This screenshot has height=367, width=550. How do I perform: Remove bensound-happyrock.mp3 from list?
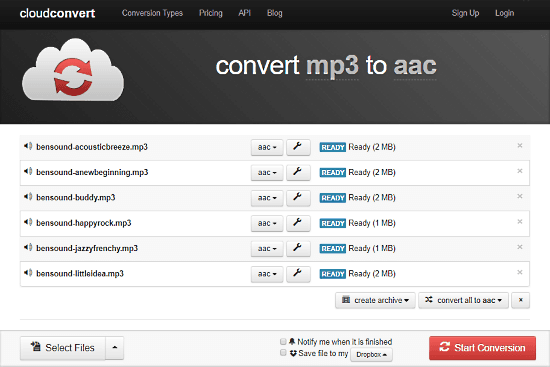click(520, 222)
